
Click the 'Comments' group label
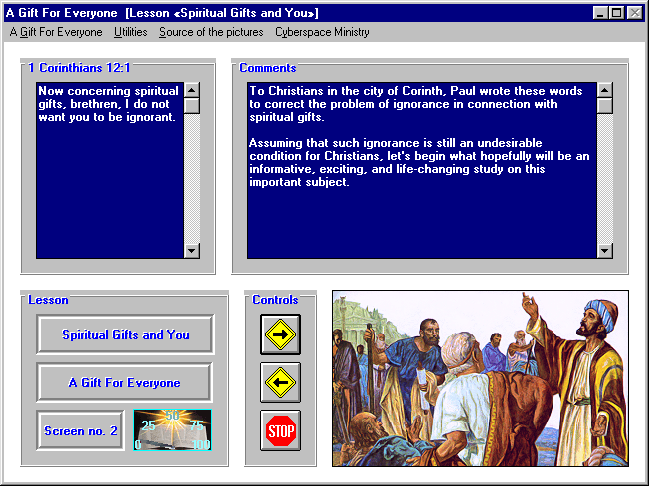[268, 68]
